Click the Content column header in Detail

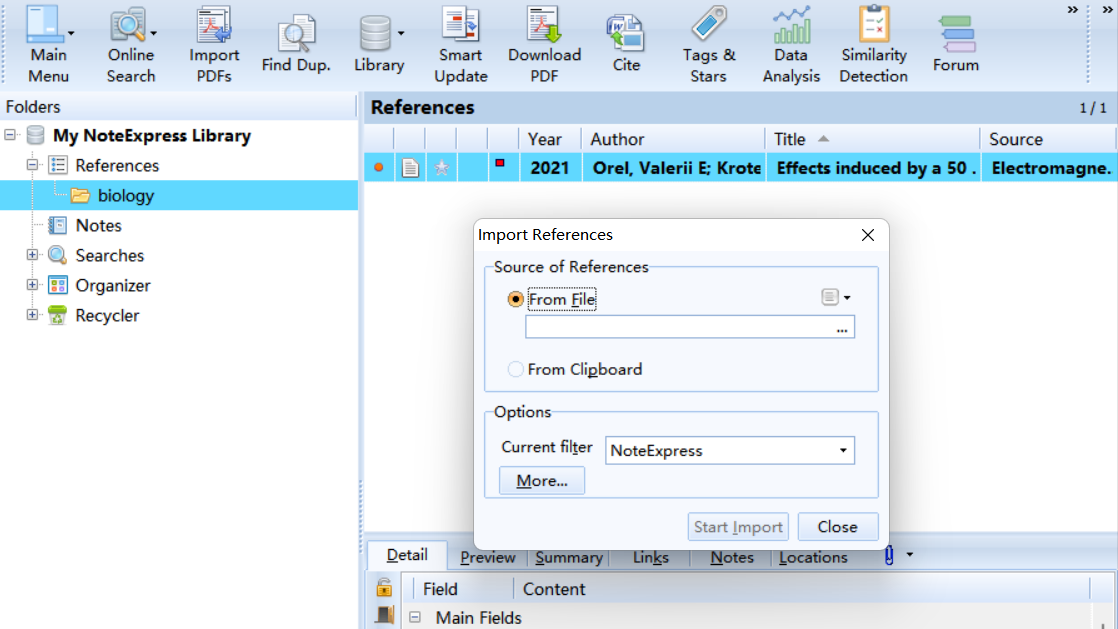(x=801, y=589)
